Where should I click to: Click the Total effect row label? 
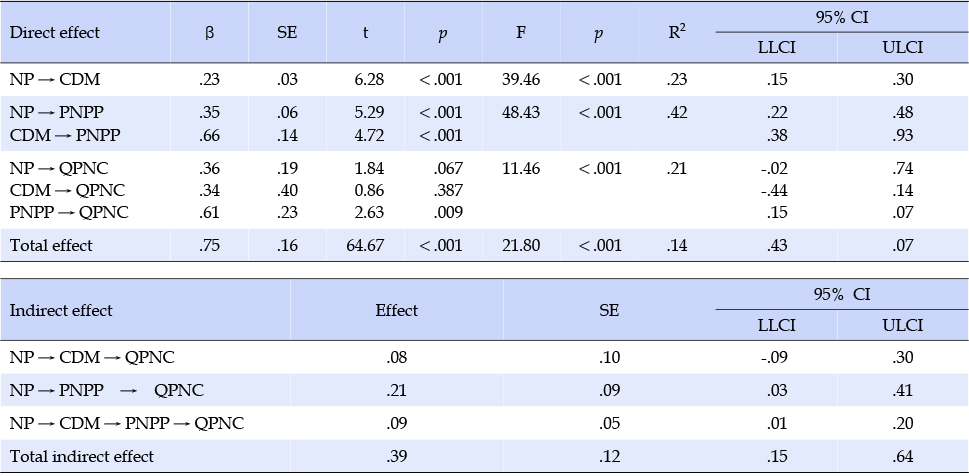click(x=51, y=245)
